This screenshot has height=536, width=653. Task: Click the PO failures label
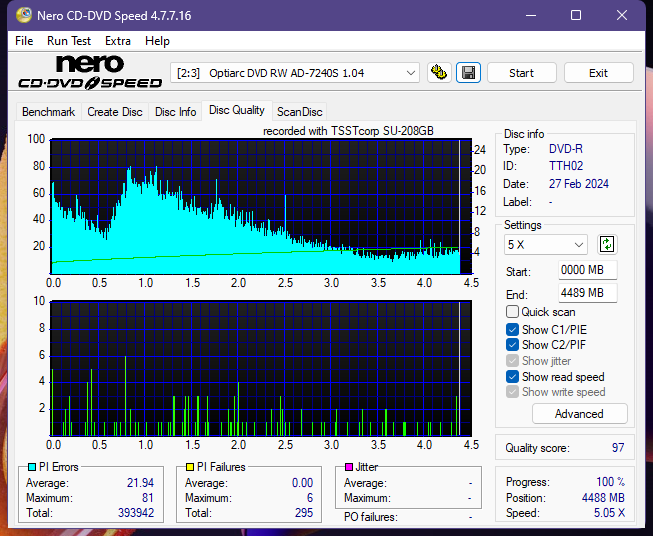tap(371, 517)
